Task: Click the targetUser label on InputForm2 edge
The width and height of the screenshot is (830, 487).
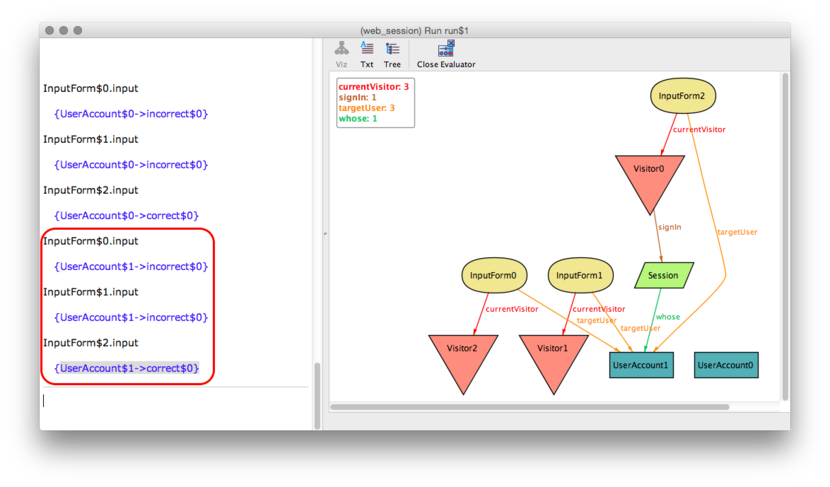Action: [737, 232]
